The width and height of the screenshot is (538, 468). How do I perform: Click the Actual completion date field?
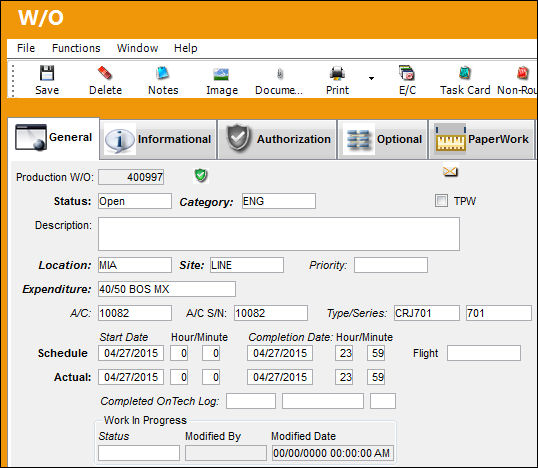[280, 377]
